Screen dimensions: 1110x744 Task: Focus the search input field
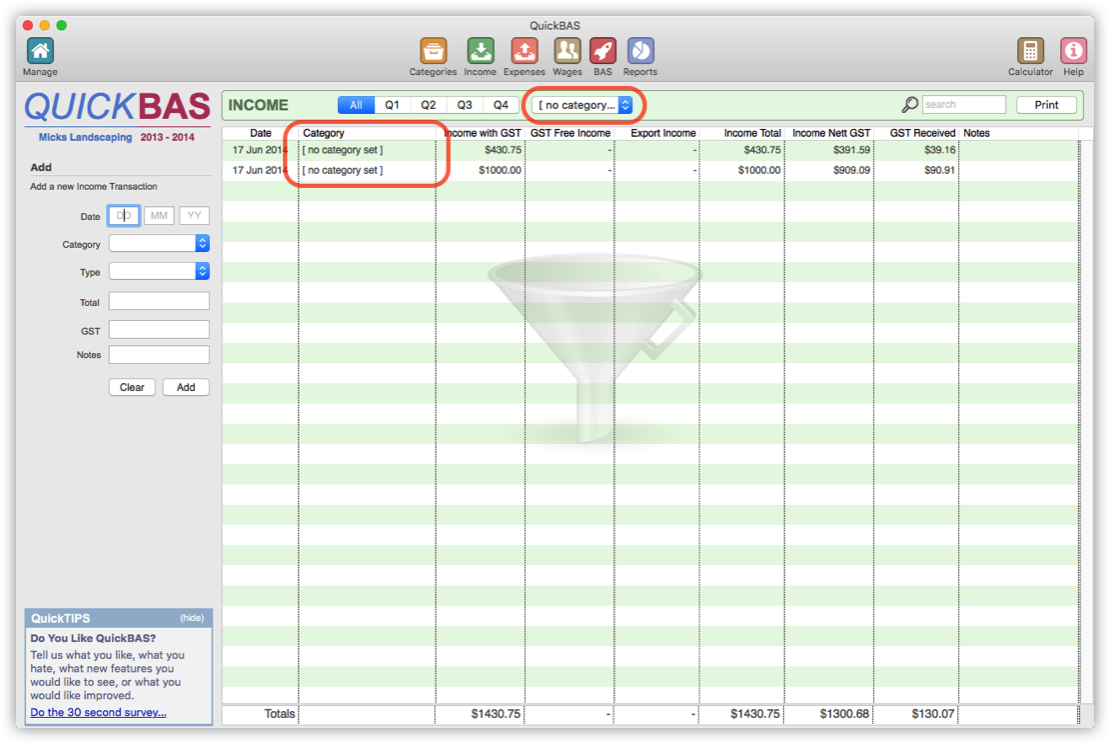[x=963, y=105]
